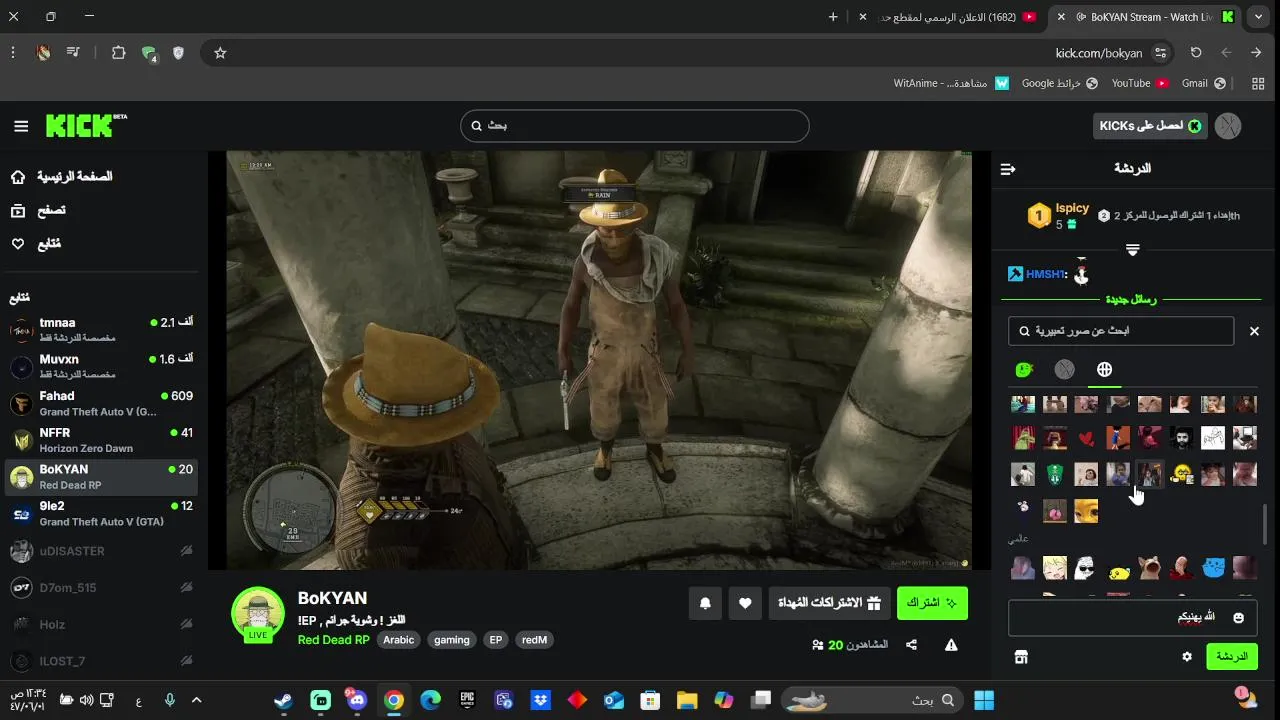Click the emote picker scrollbar
The height and width of the screenshot is (720, 1280).
click(x=1266, y=524)
